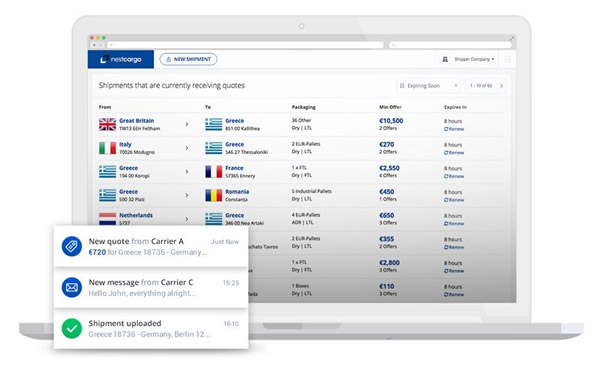Renew the €110 shipment
The height and width of the screenshot is (365, 600).
tap(454, 295)
